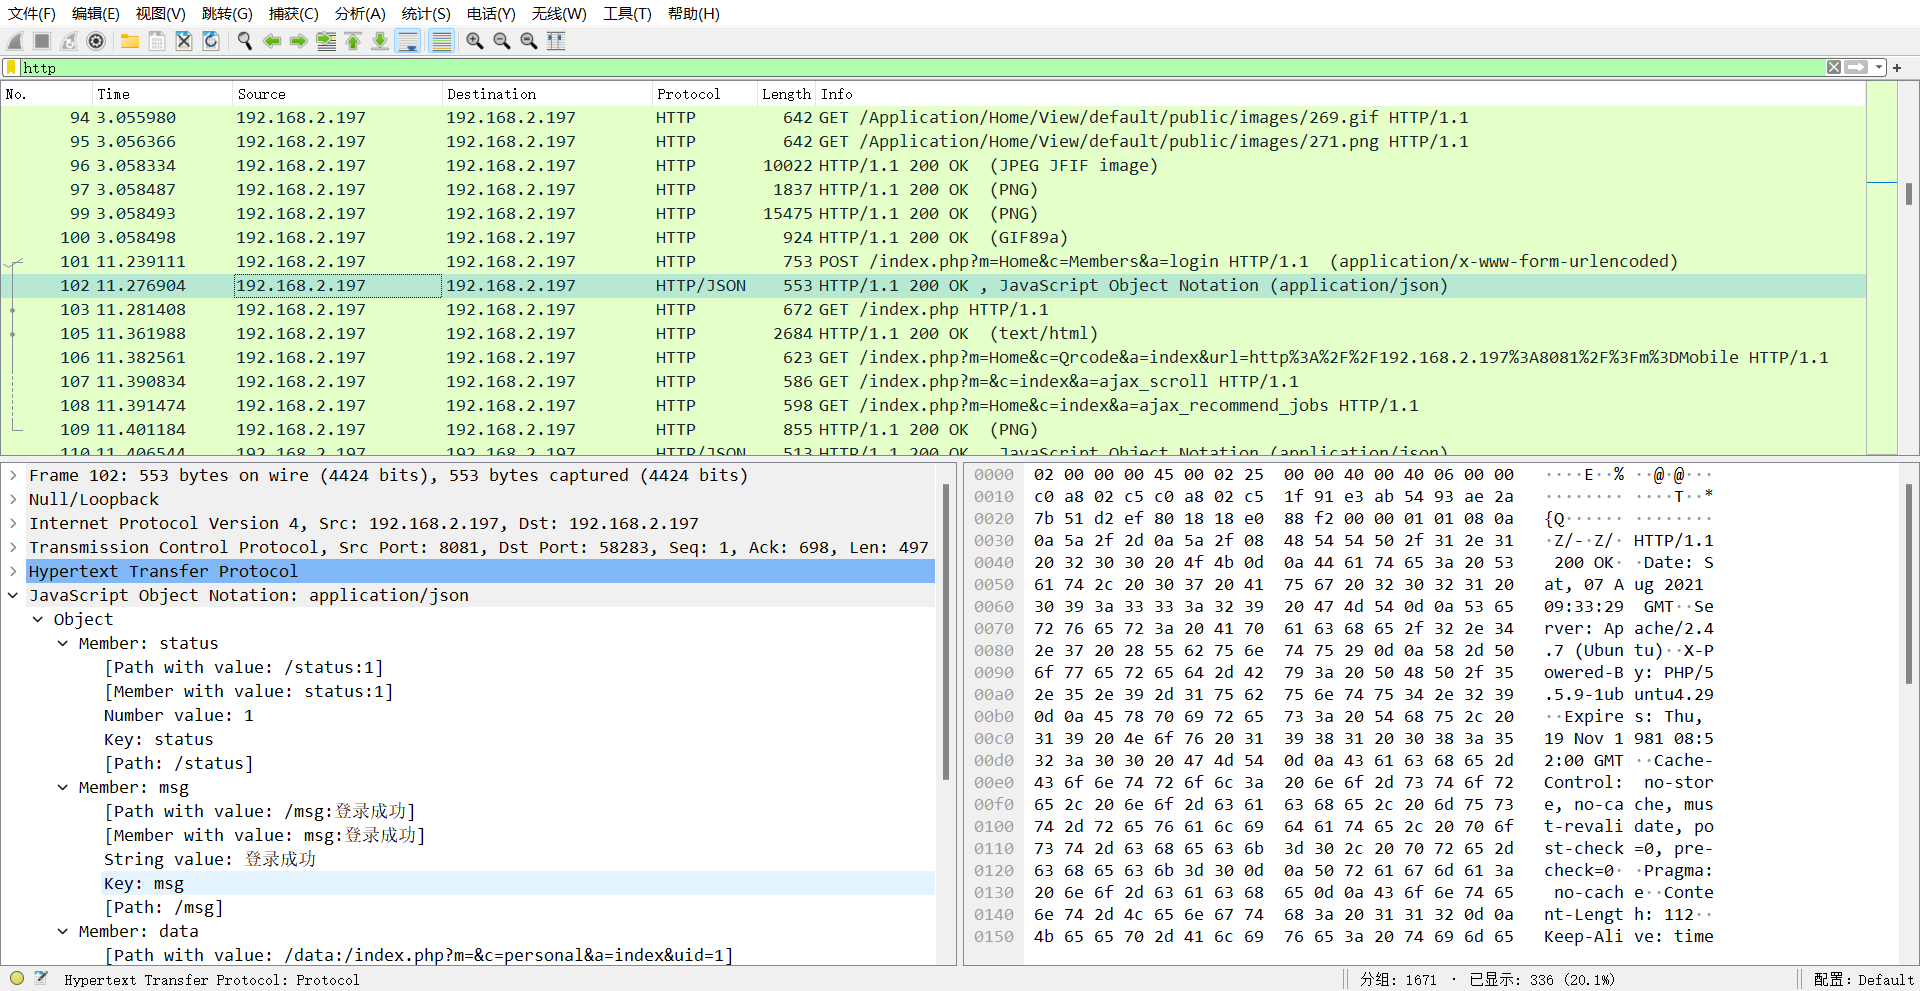The height and width of the screenshot is (991, 1920).
Task: Toggle packet list colorization
Action: (x=442, y=41)
